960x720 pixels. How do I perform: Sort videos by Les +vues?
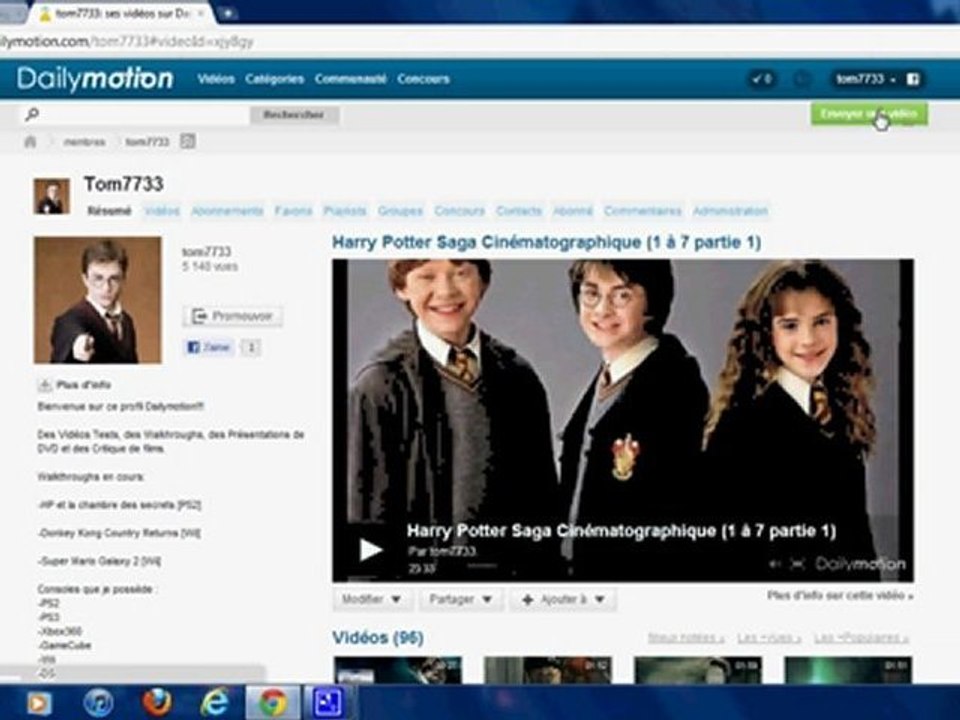769,638
